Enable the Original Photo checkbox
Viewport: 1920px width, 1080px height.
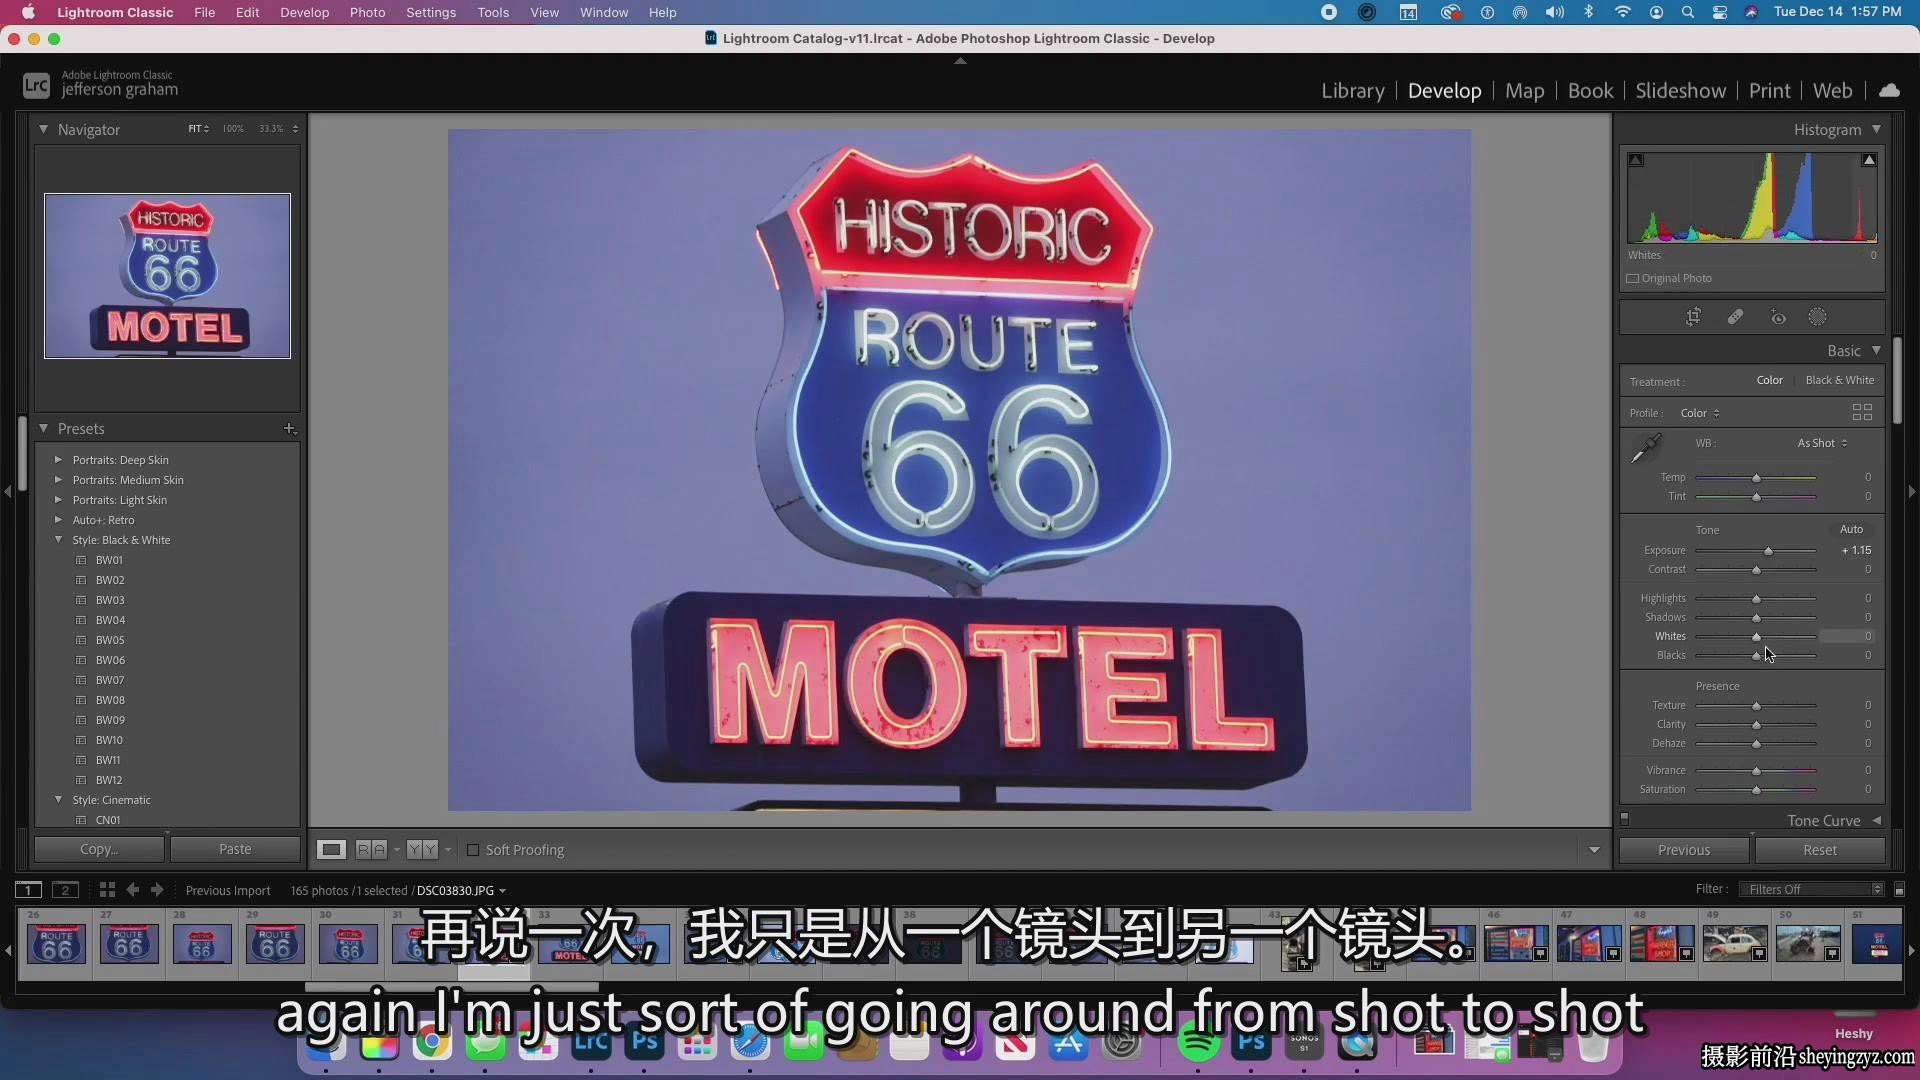(1633, 278)
